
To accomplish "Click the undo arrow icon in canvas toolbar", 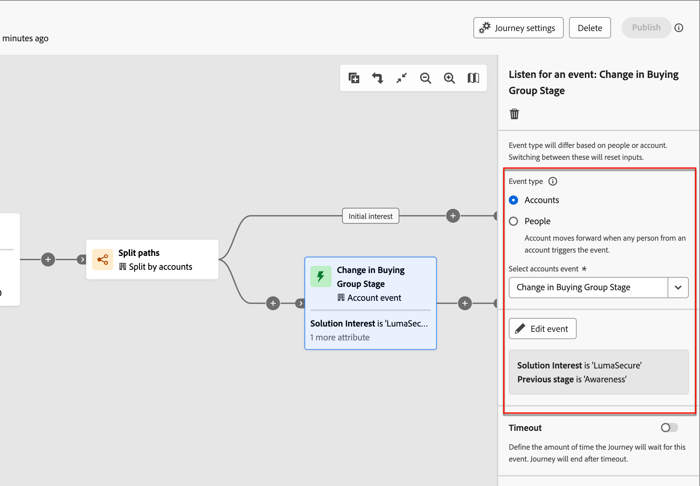I will tap(378, 78).
